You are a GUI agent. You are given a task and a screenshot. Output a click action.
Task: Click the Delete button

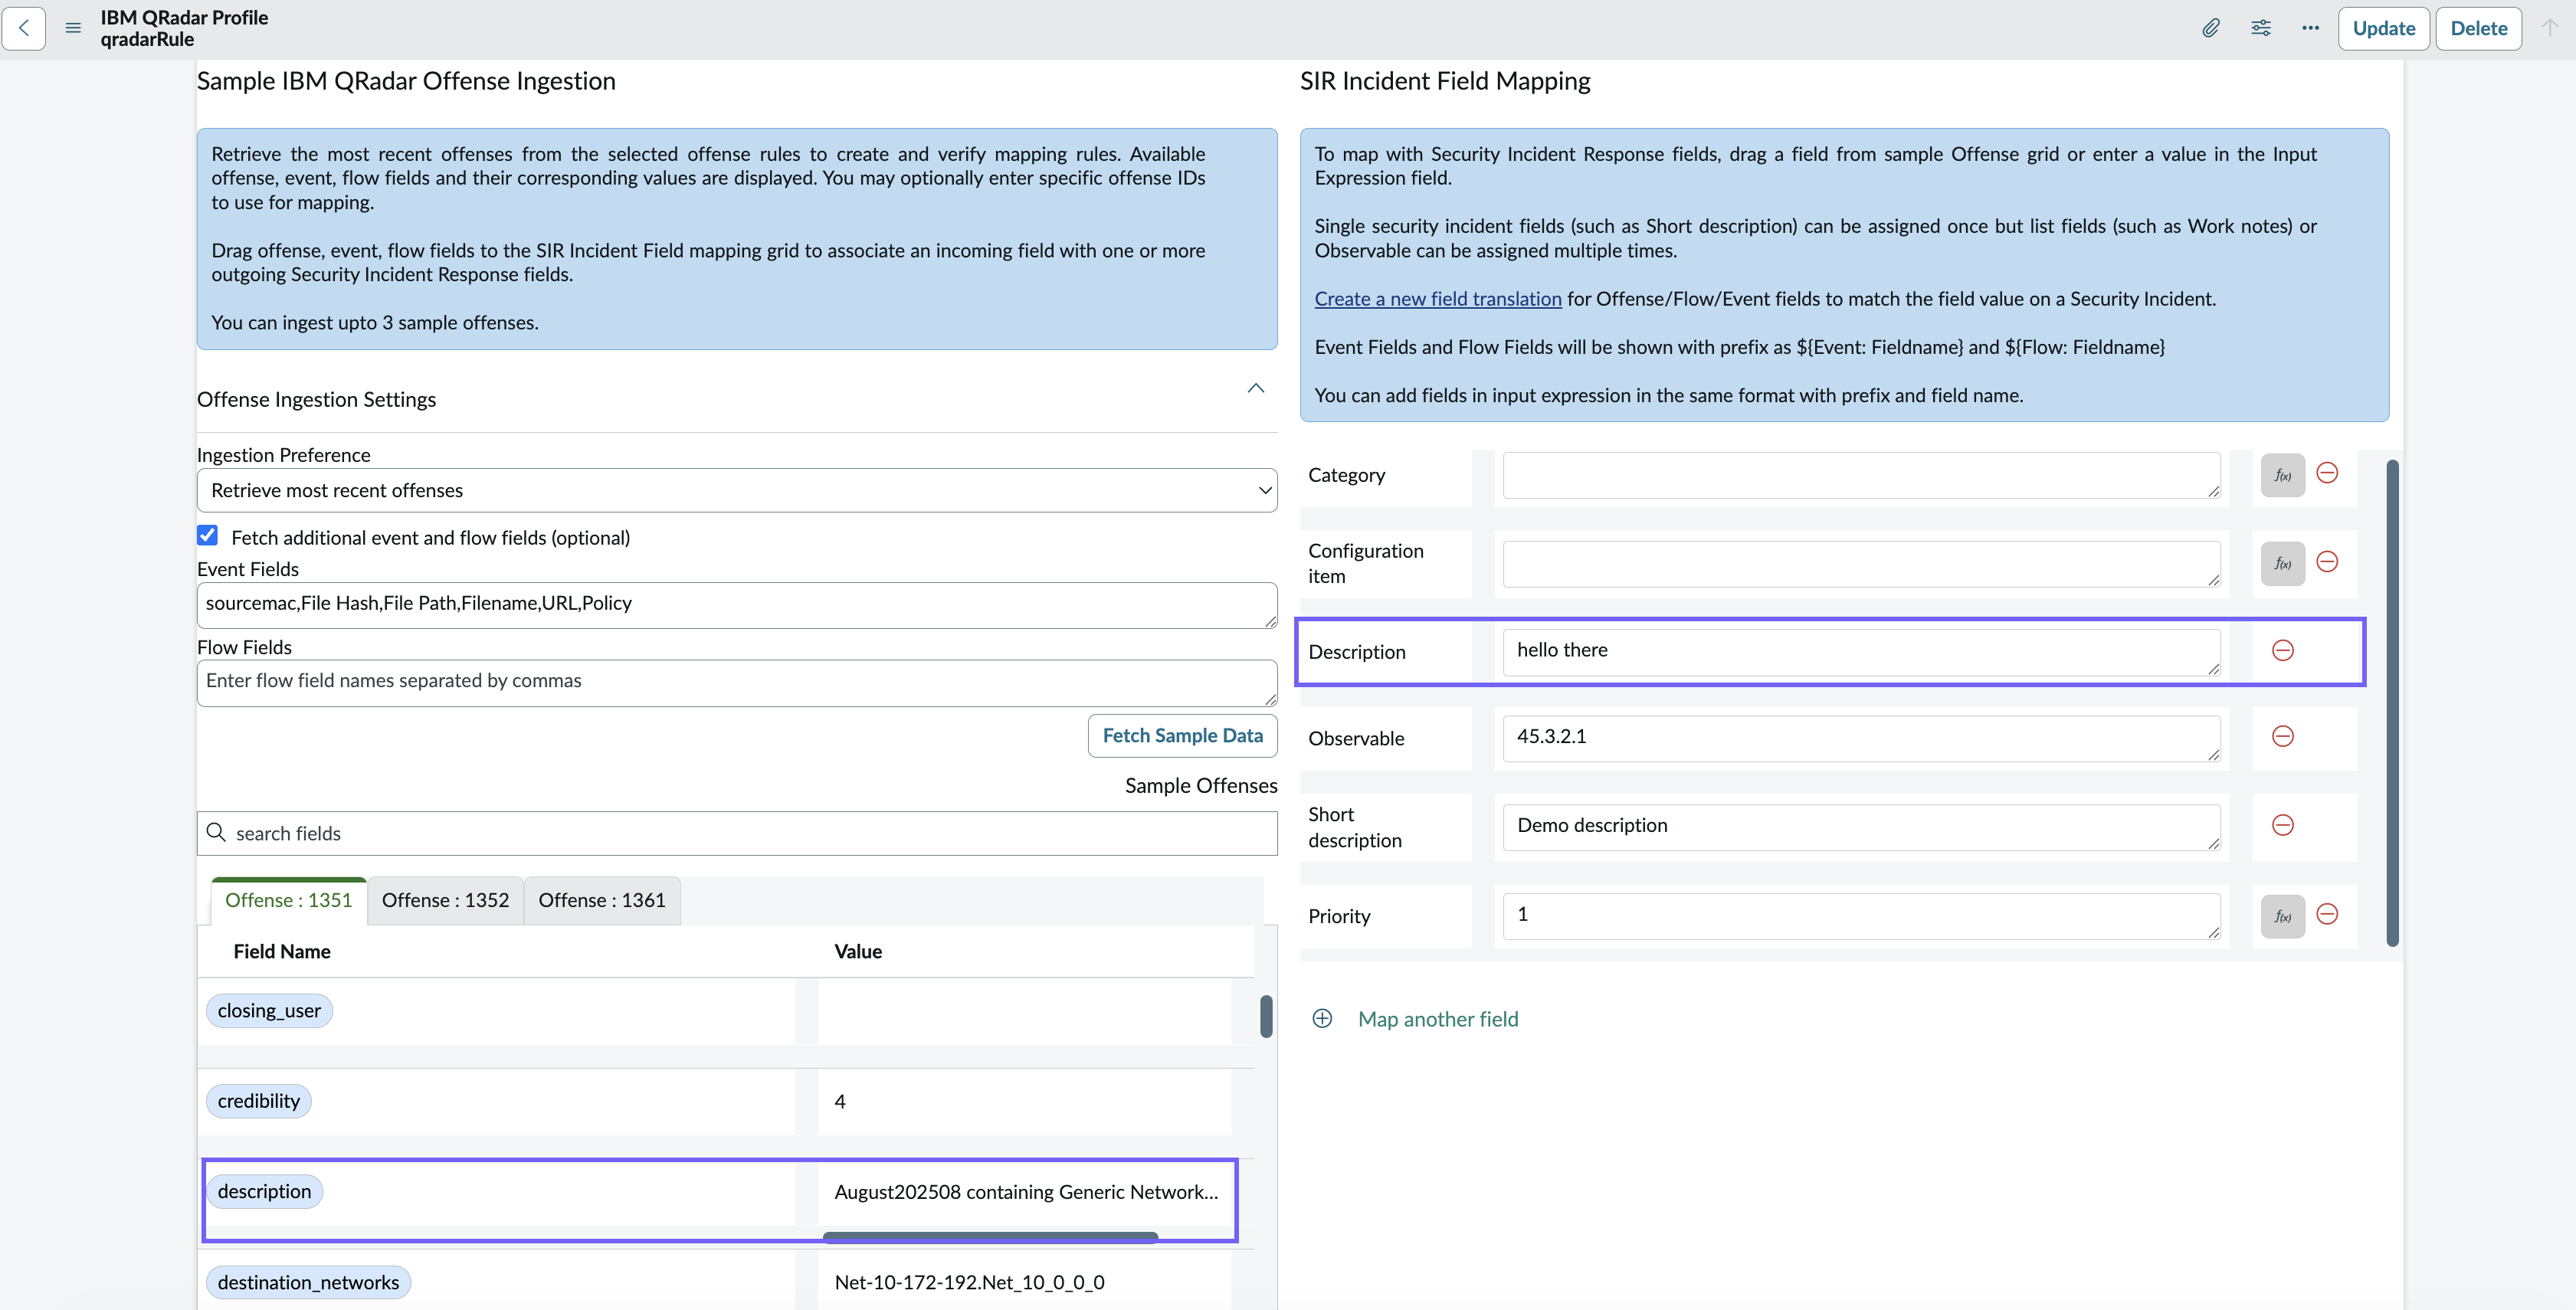point(2478,28)
